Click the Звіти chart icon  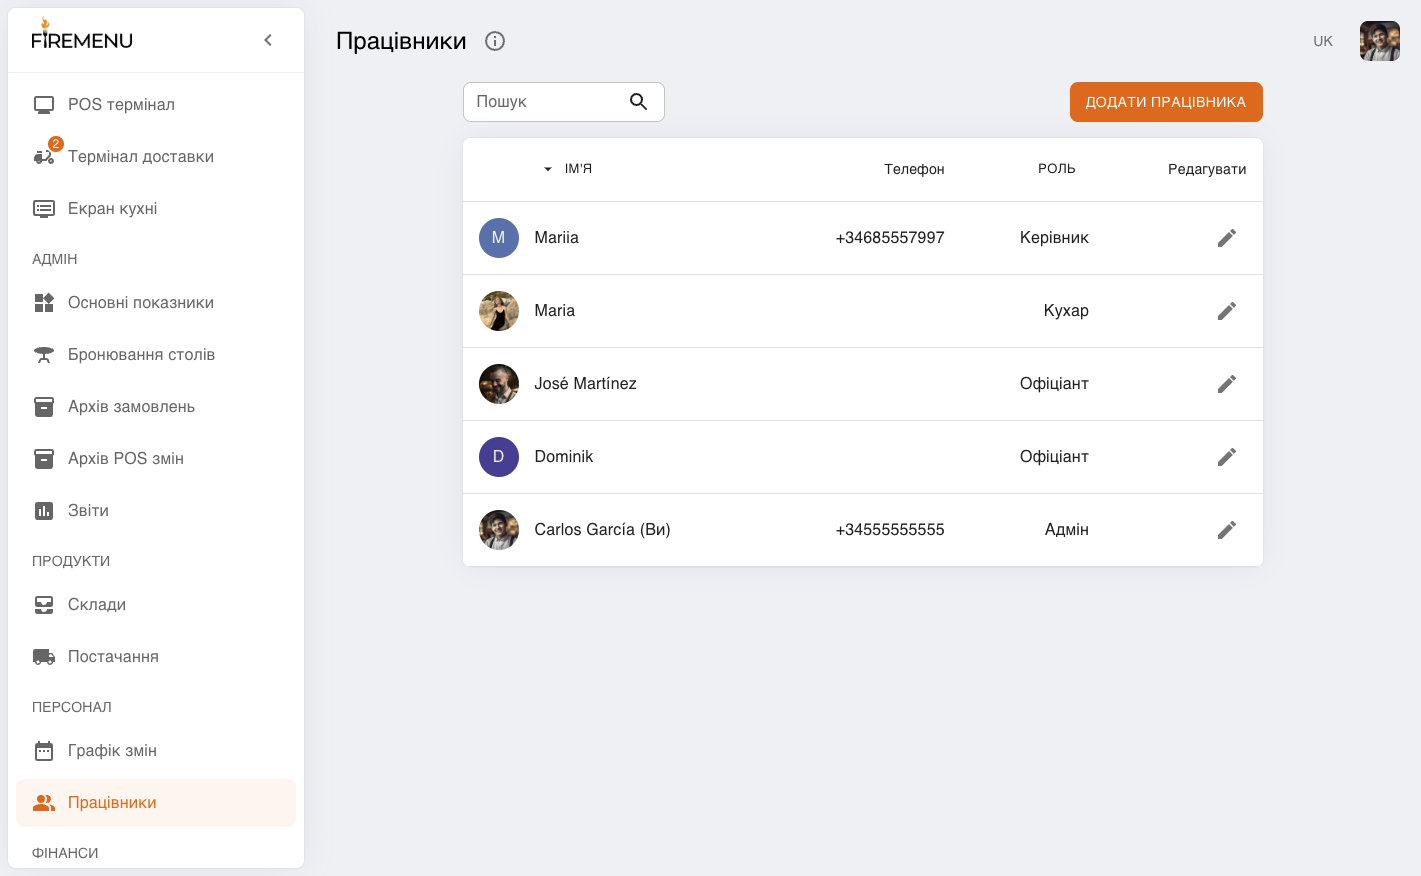[44, 511]
